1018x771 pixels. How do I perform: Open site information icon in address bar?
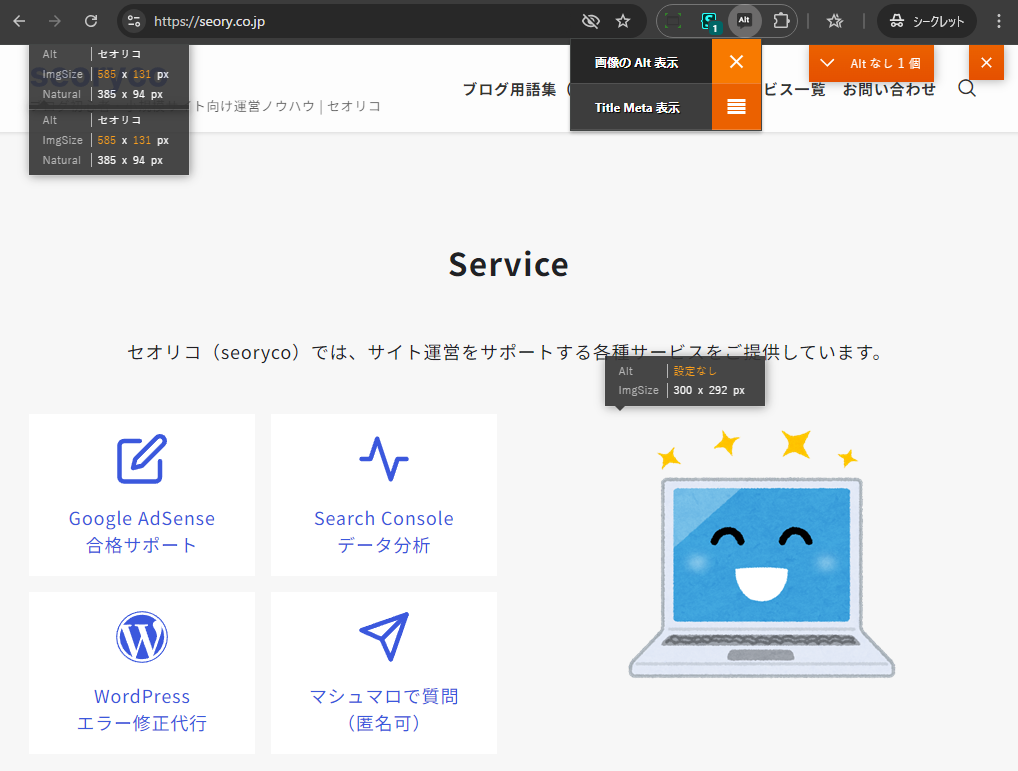click(134, 21)
